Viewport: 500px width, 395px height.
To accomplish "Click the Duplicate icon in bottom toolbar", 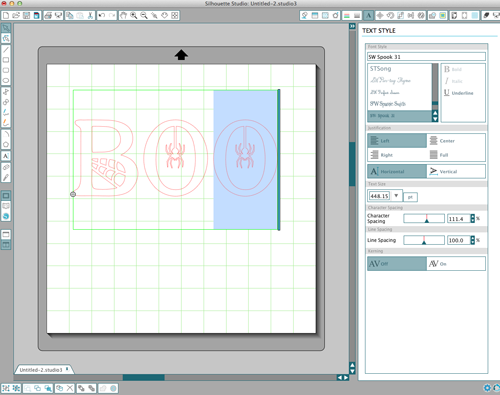I will pyautogui.click(x=59, y=388).
